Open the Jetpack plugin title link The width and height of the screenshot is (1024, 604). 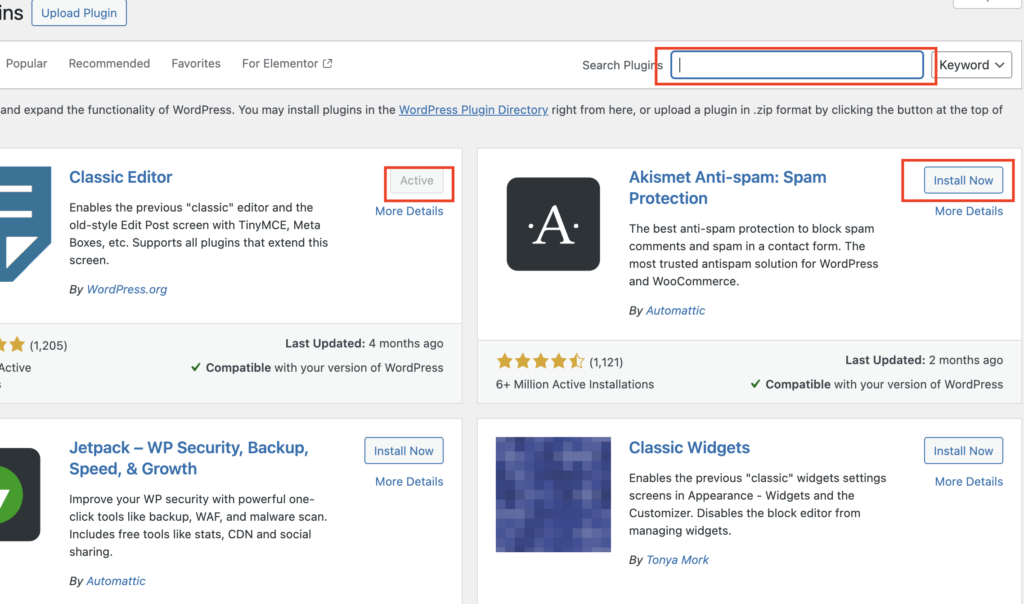[189, 458]
